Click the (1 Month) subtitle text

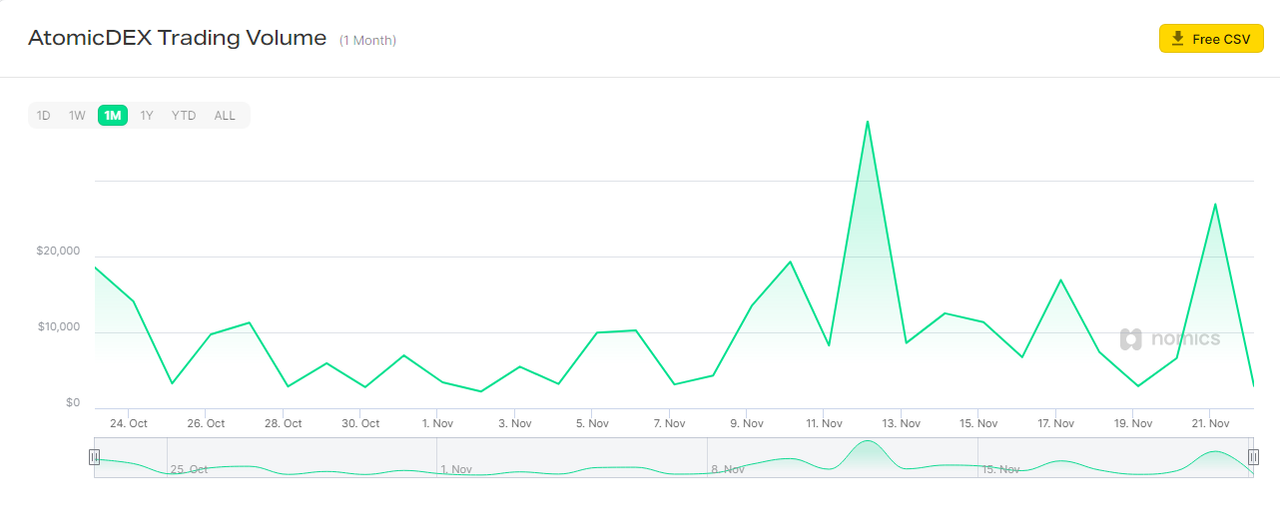point(368,40)
